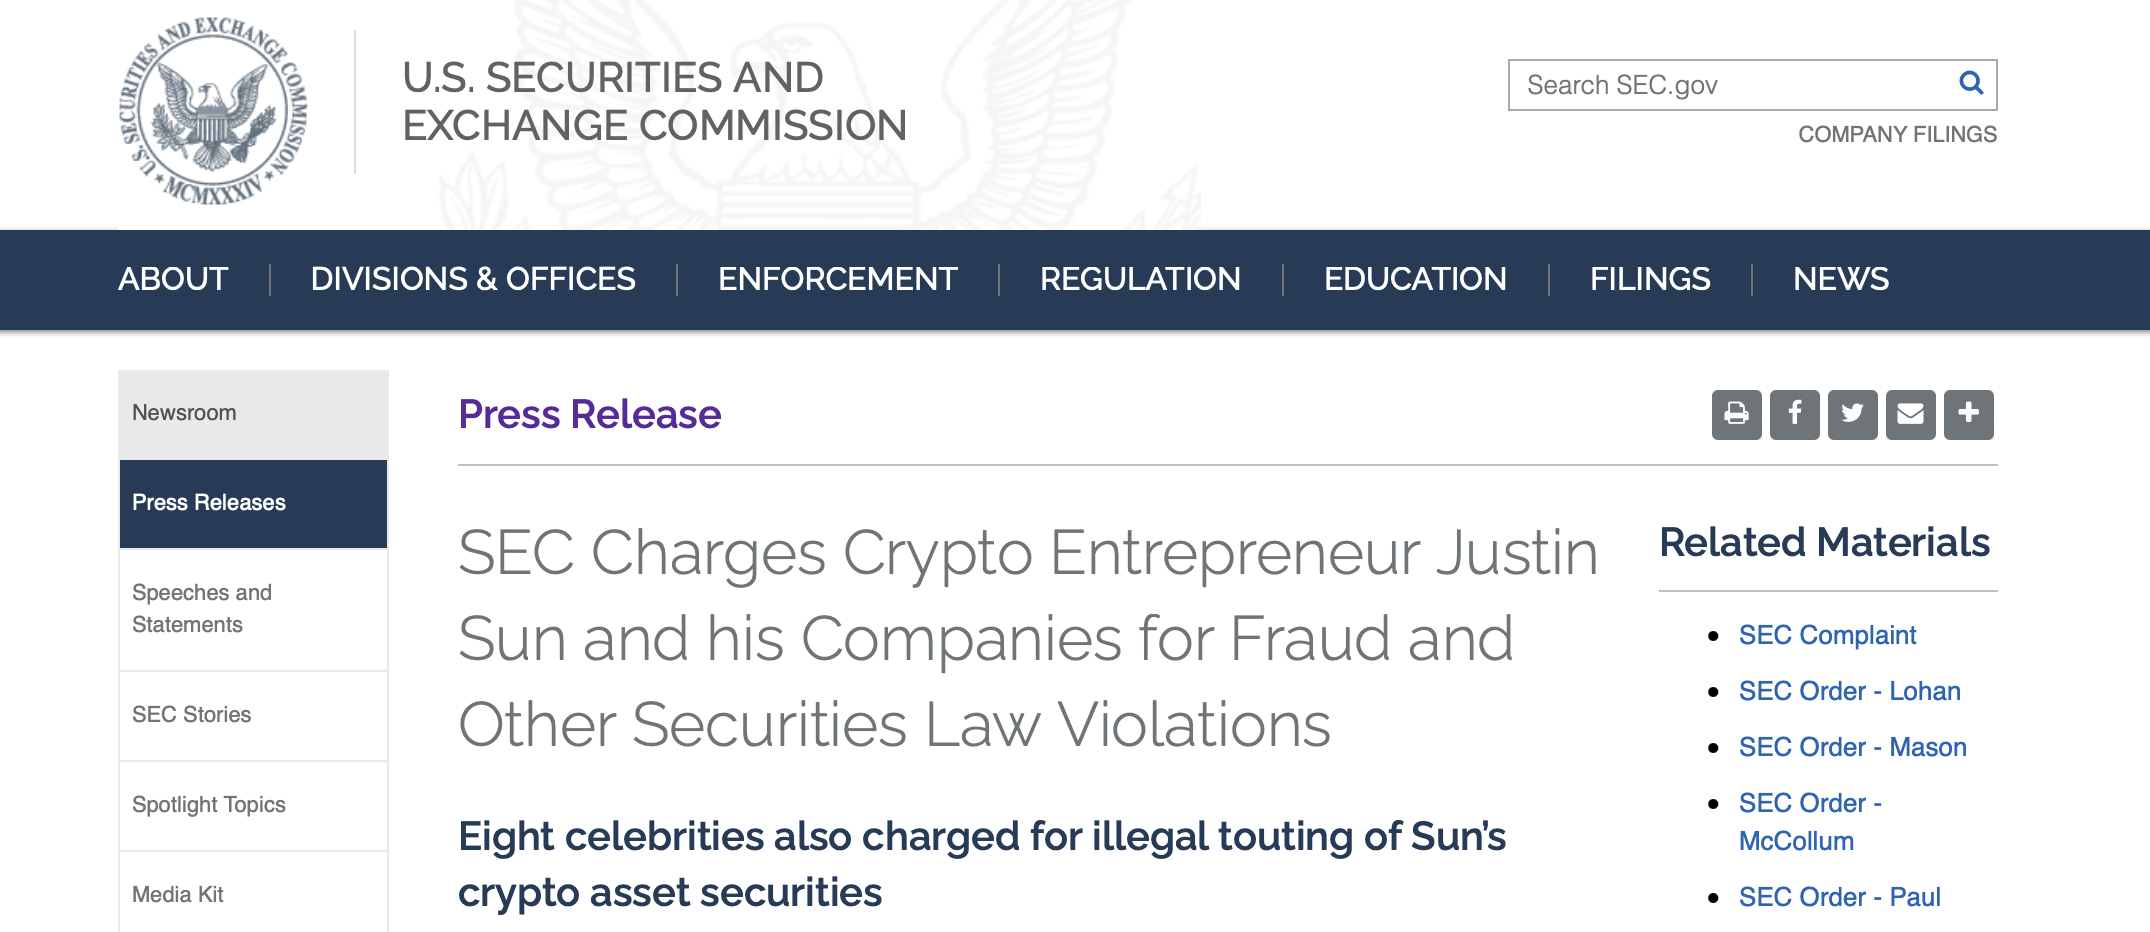Image resolution: width=2150 pixels, height=932 pixels.
Task: Share press release on Twitter
Action: 1852,414
